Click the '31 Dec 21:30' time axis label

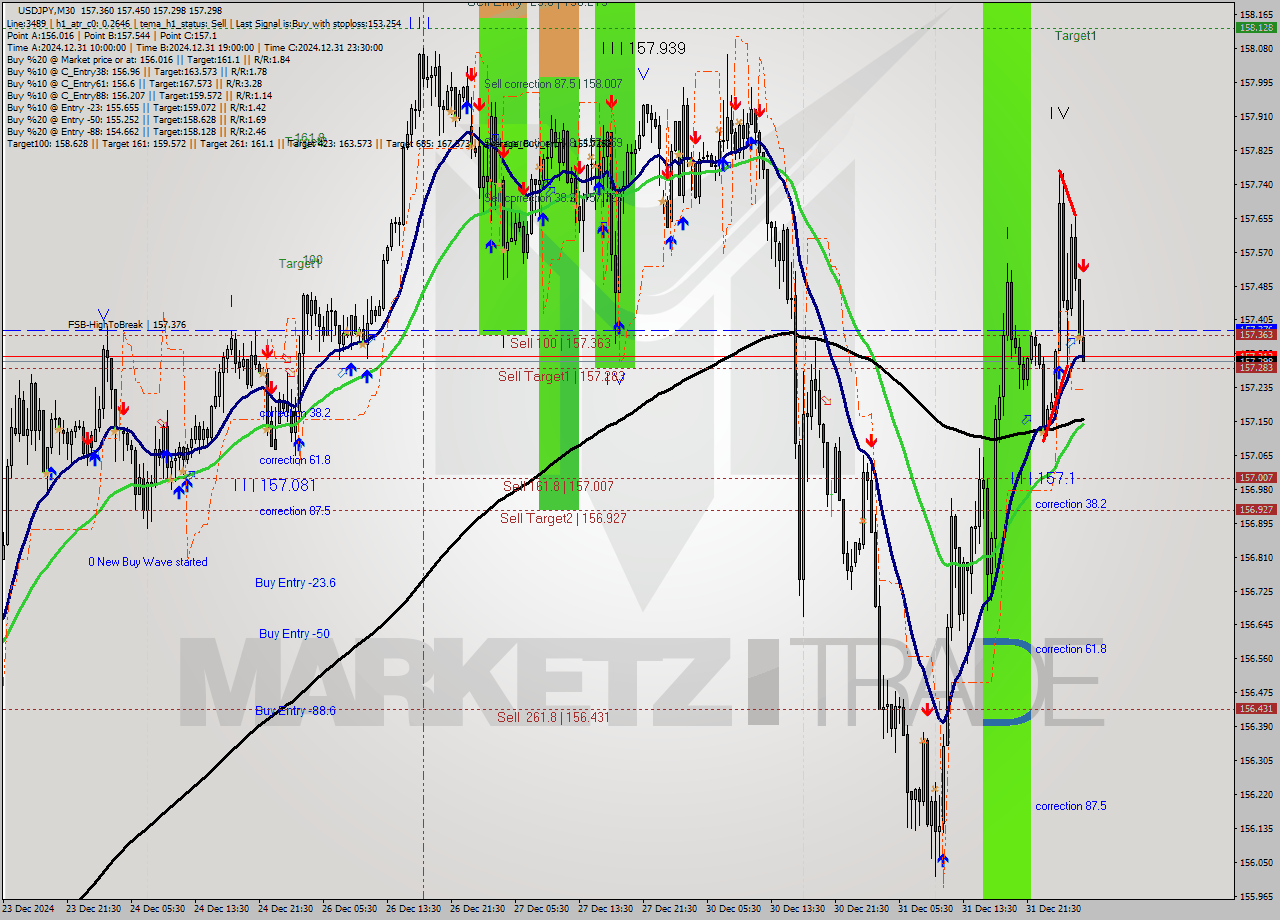1053,909
